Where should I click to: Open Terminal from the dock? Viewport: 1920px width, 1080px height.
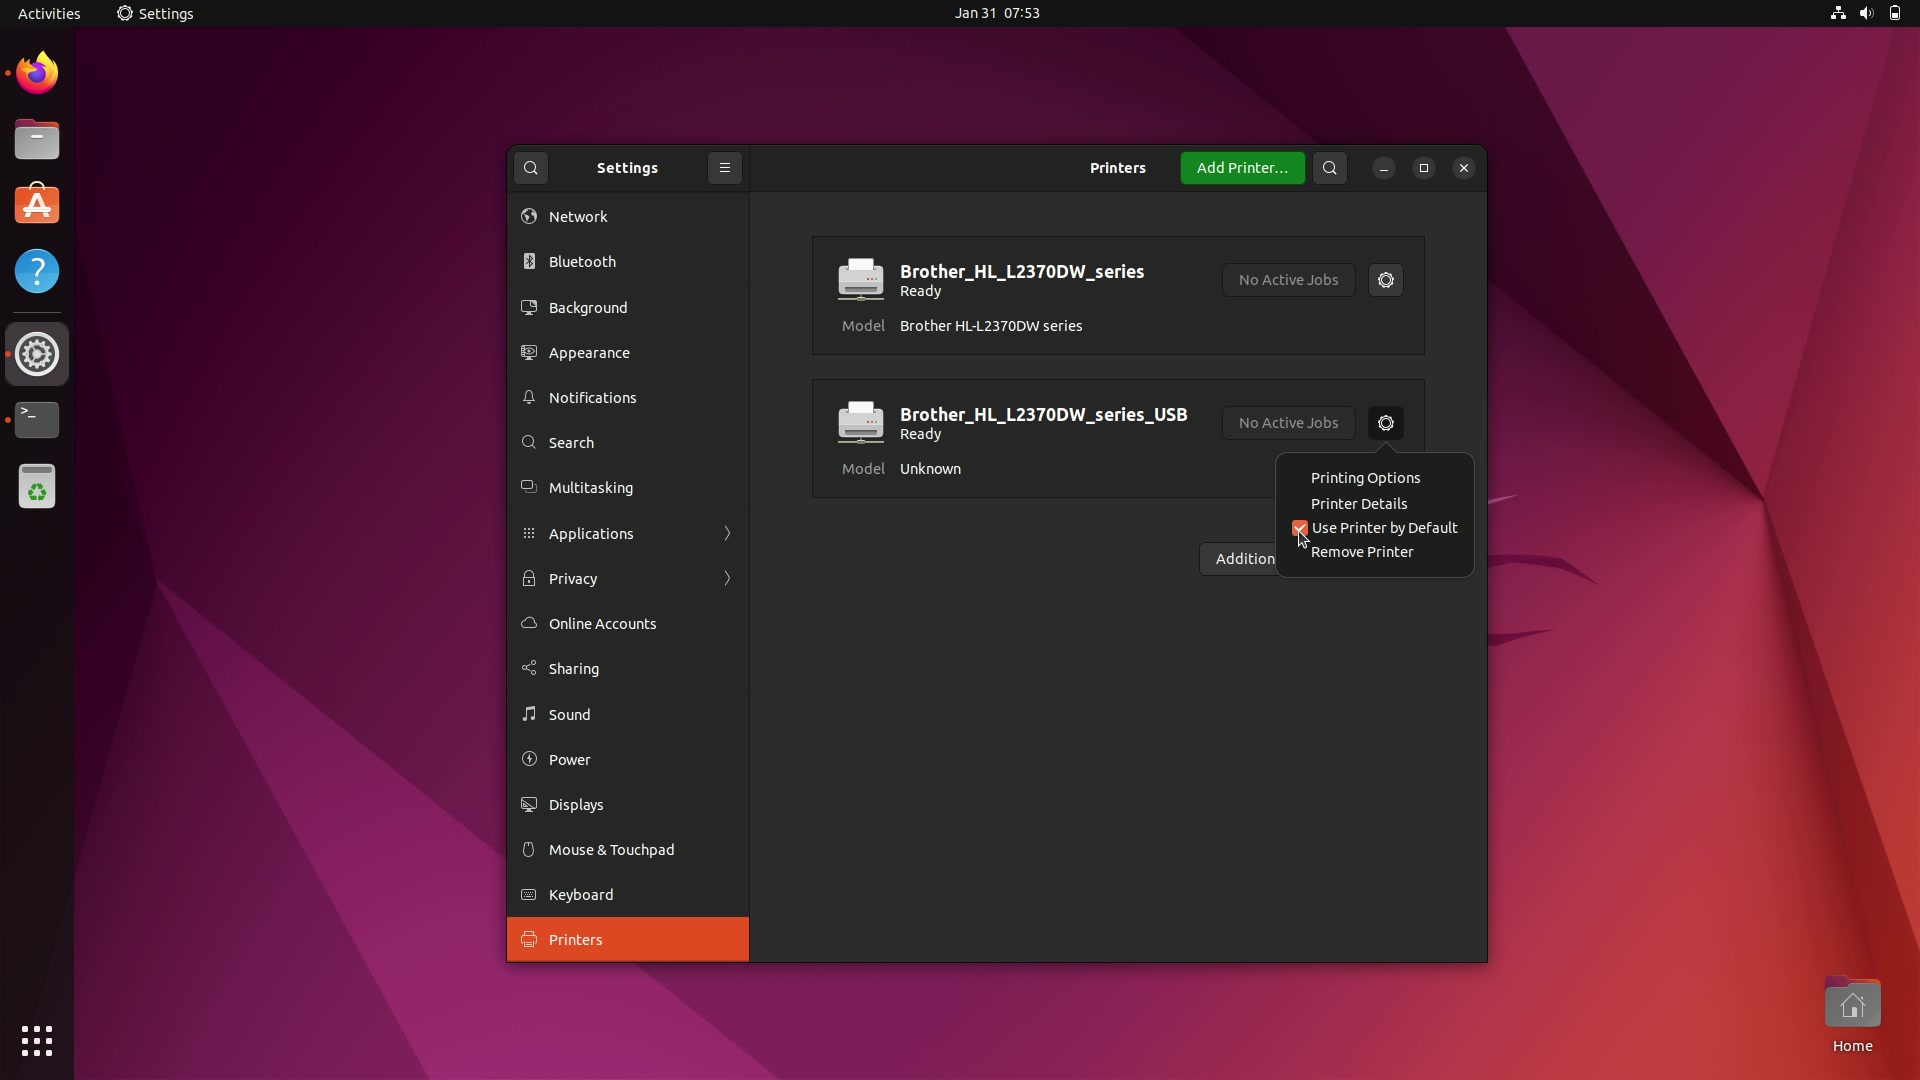[37, 420]
